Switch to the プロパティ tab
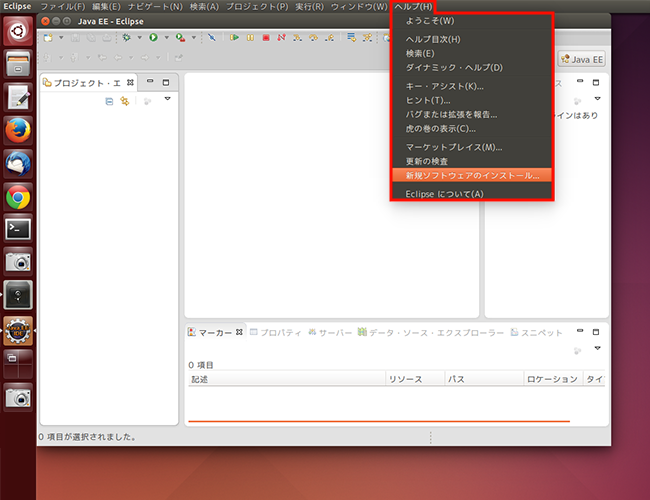 pos(276,333)
